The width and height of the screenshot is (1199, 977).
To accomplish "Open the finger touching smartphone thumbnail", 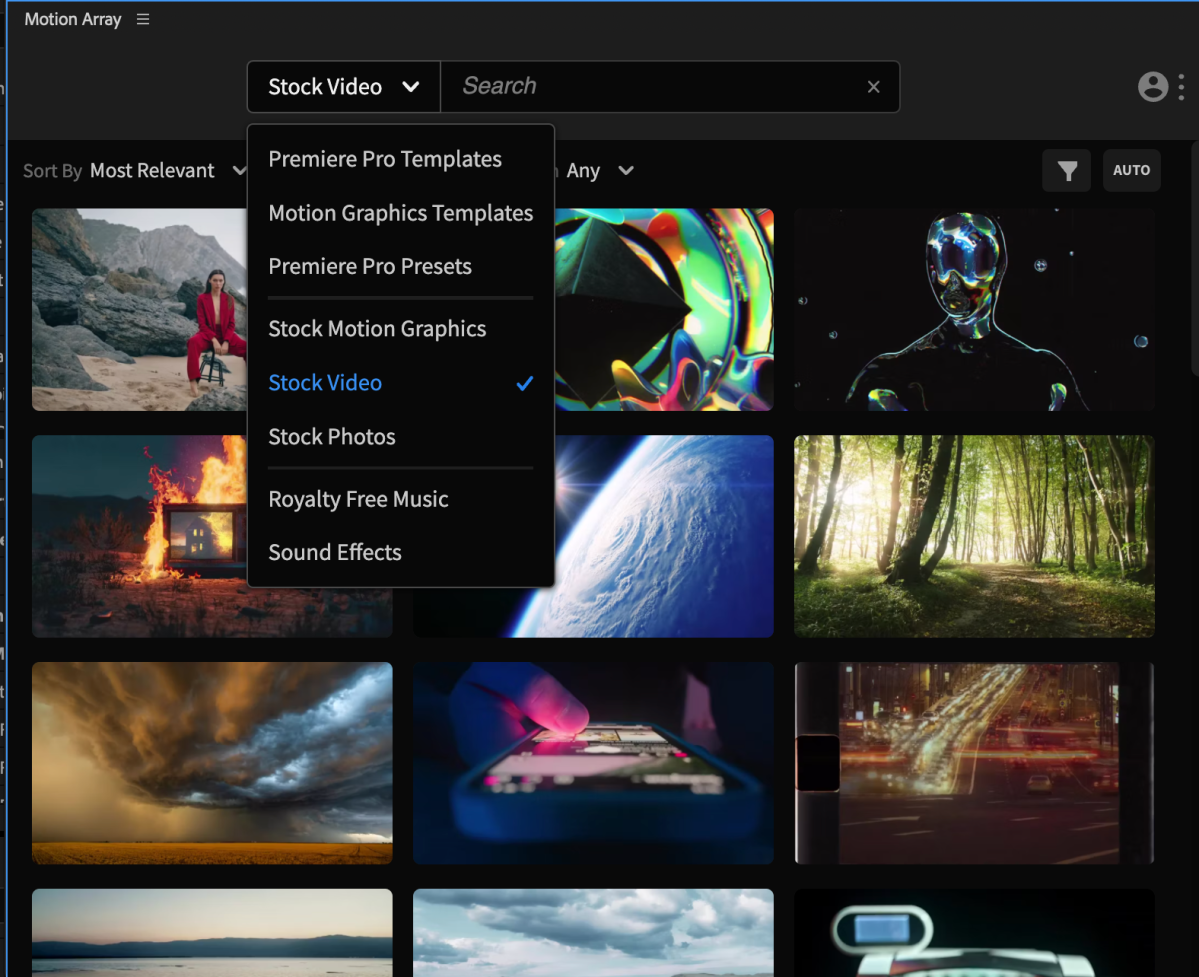I will (593, 763).
